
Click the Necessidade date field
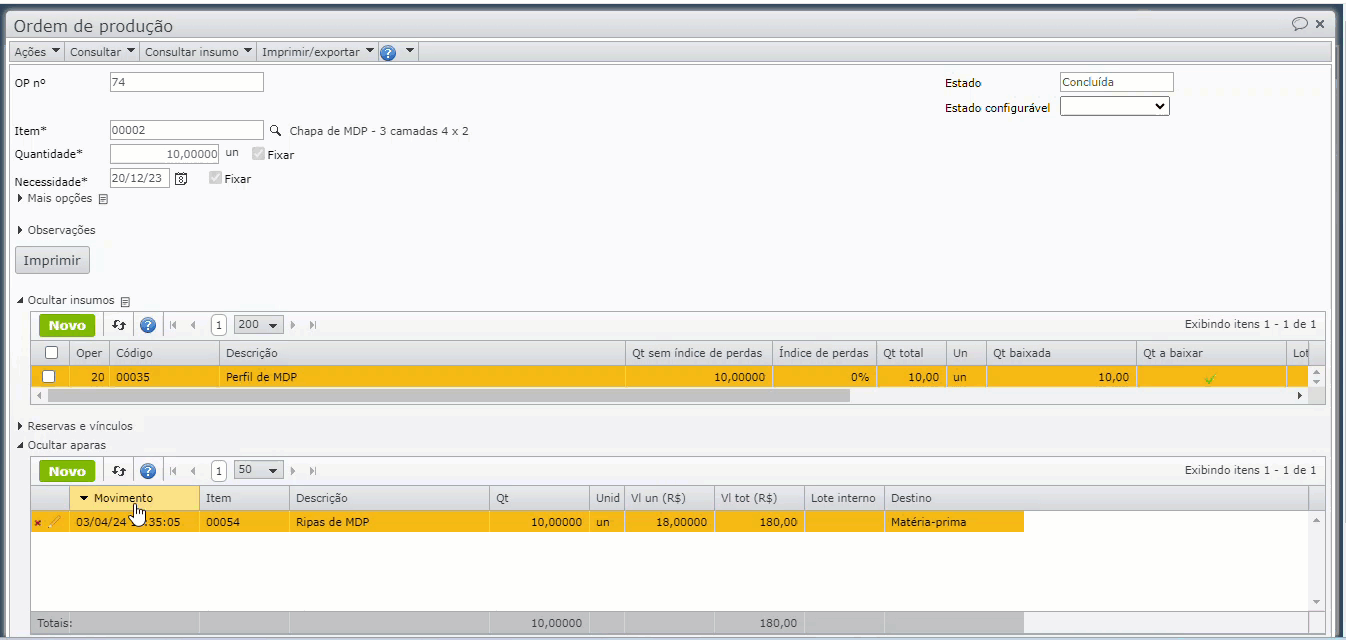click(x=140, y=178)
